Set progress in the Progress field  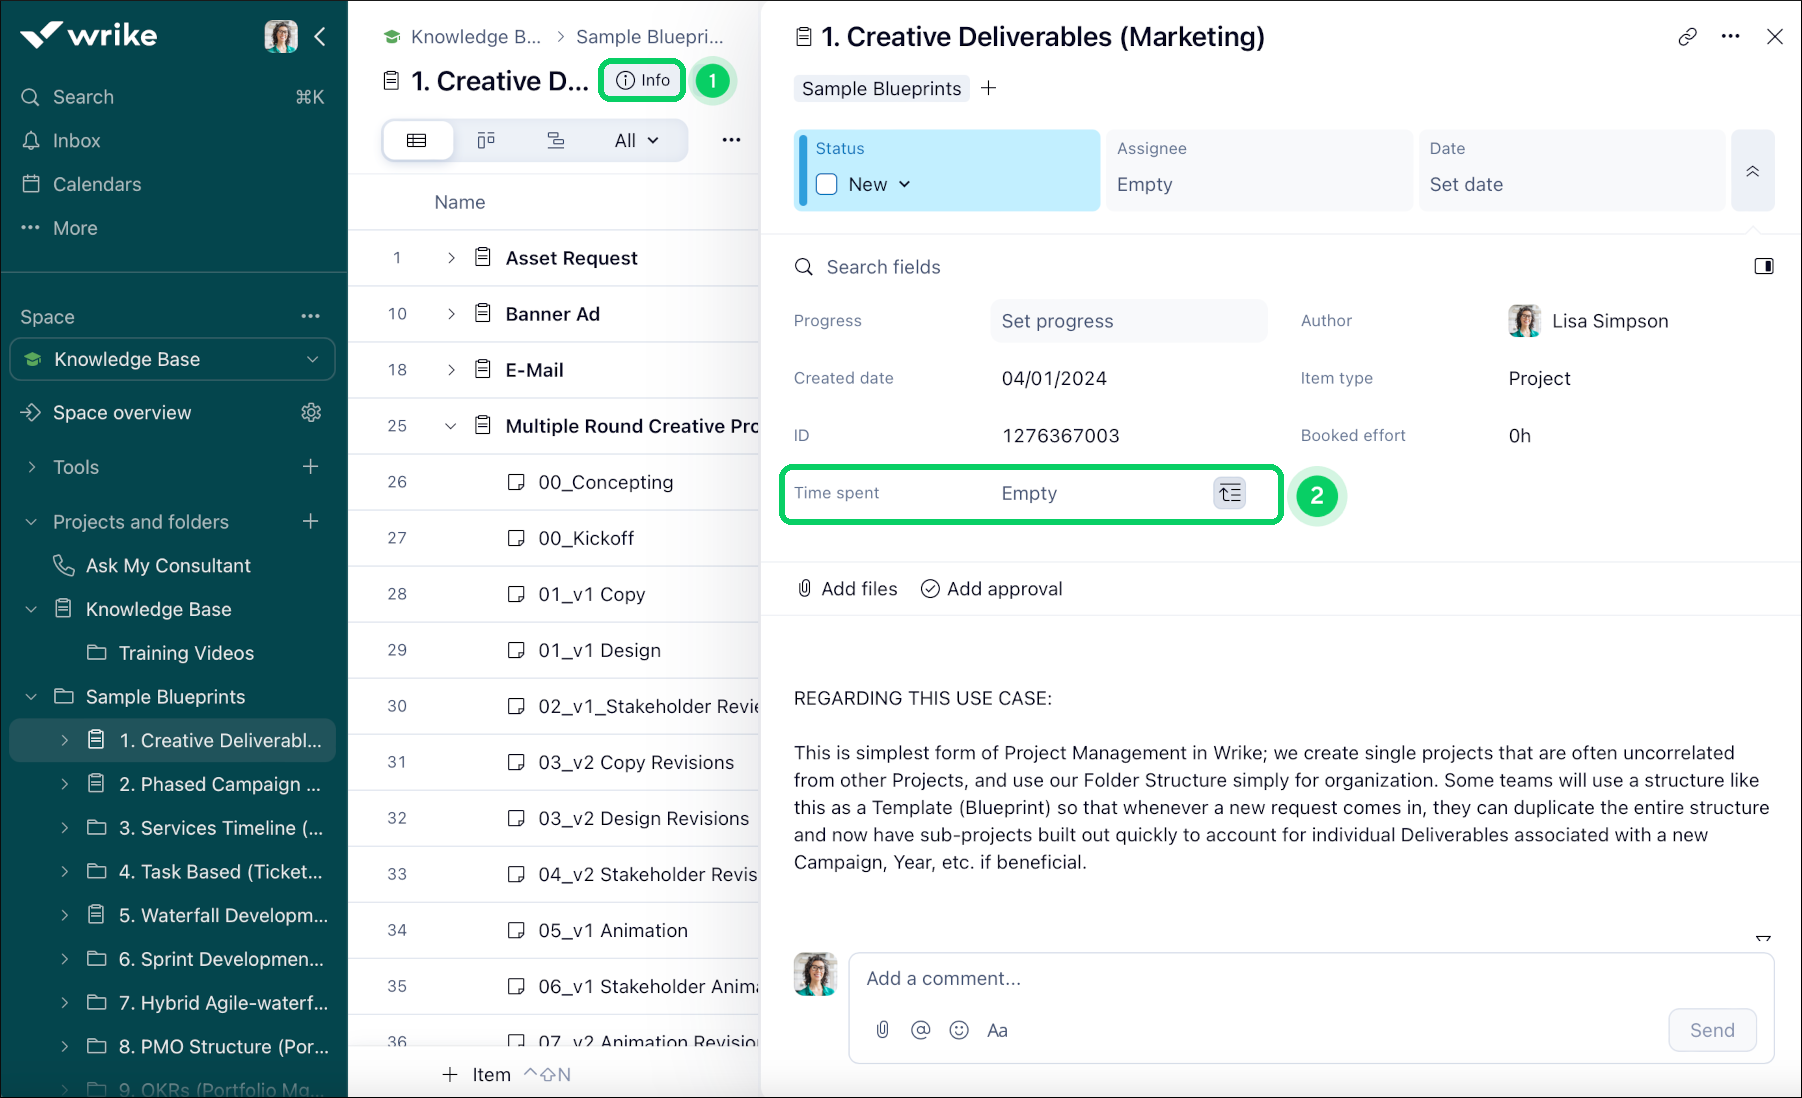1127,321
